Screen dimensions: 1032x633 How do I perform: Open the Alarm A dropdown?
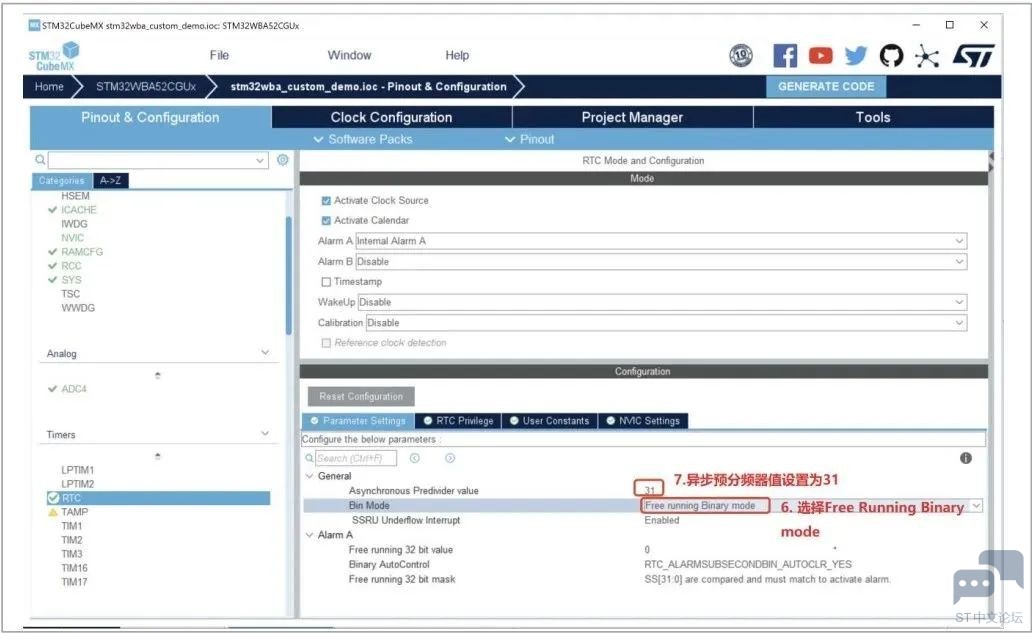tap(661, 241)
